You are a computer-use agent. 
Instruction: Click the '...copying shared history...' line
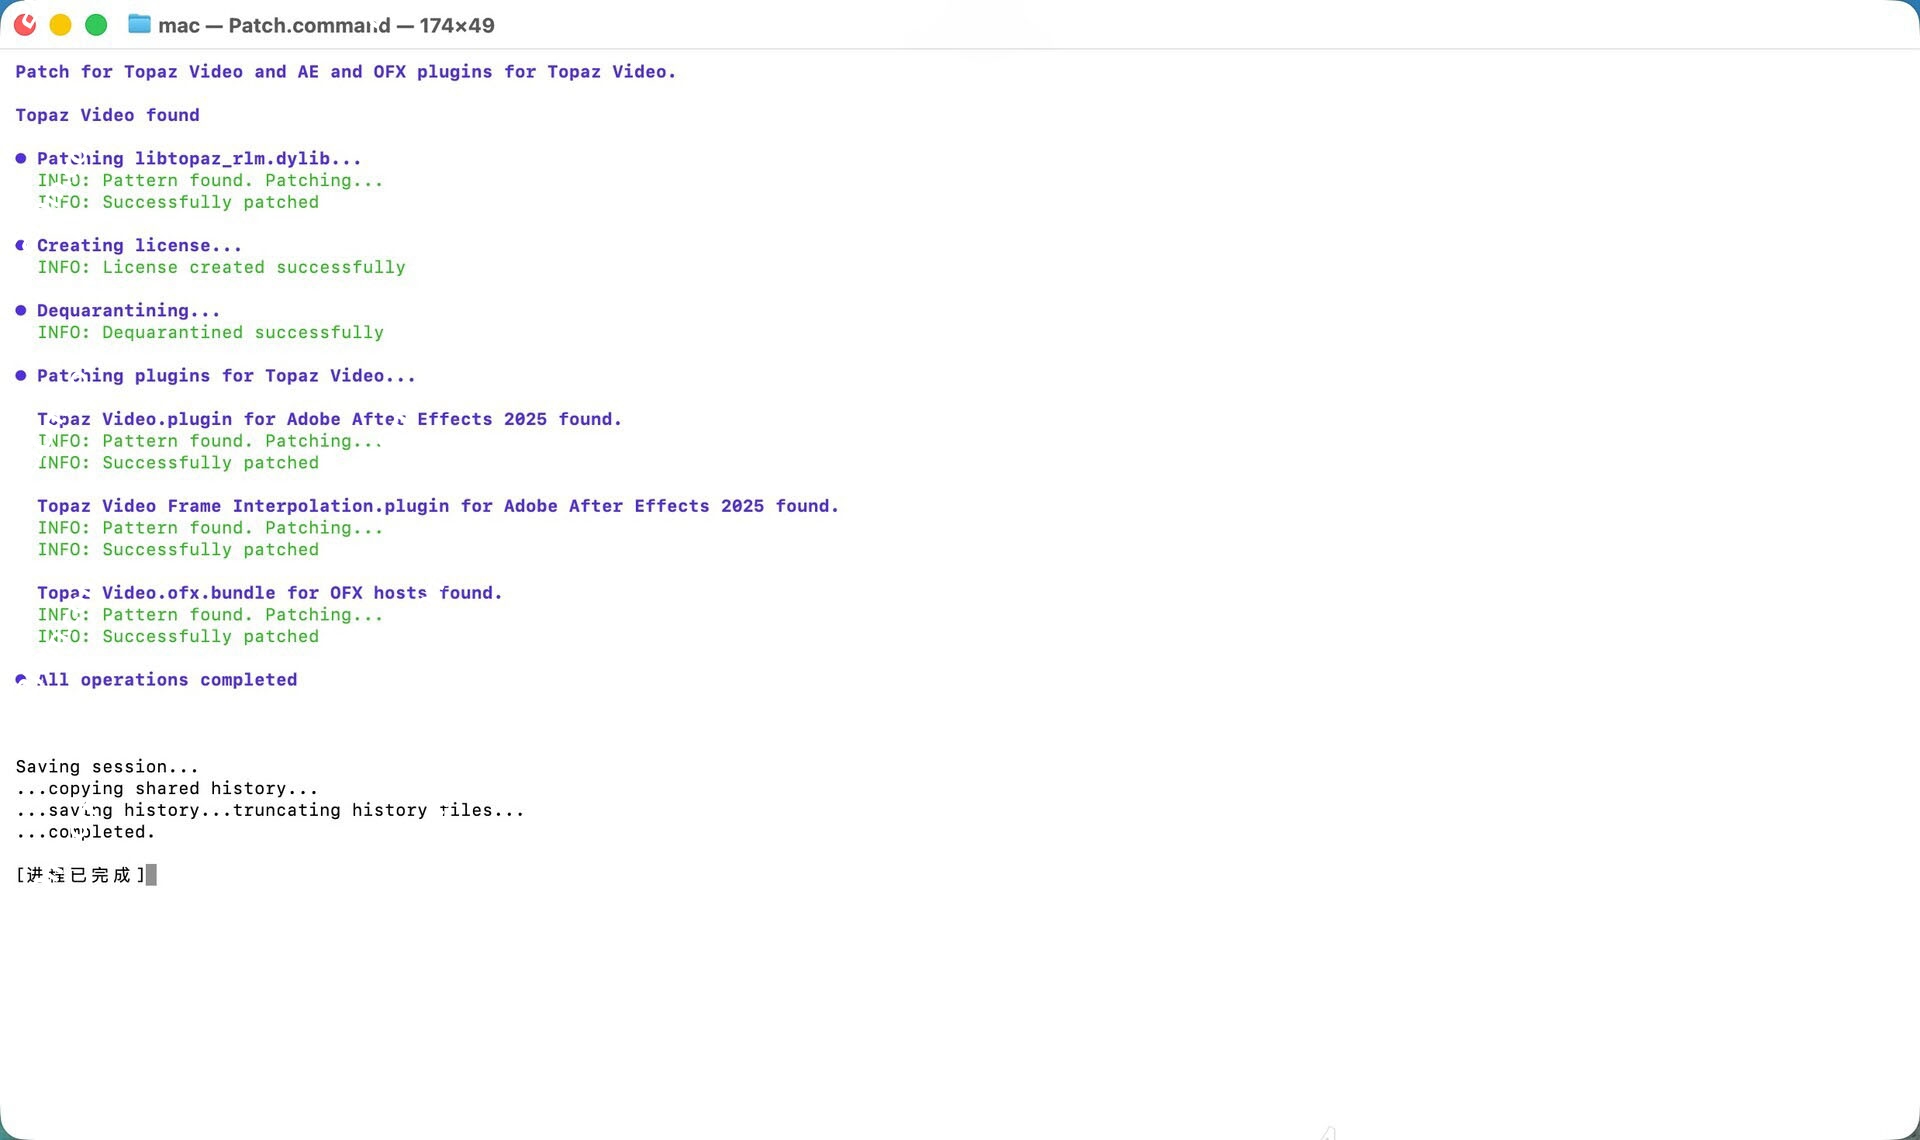point(167,789)
